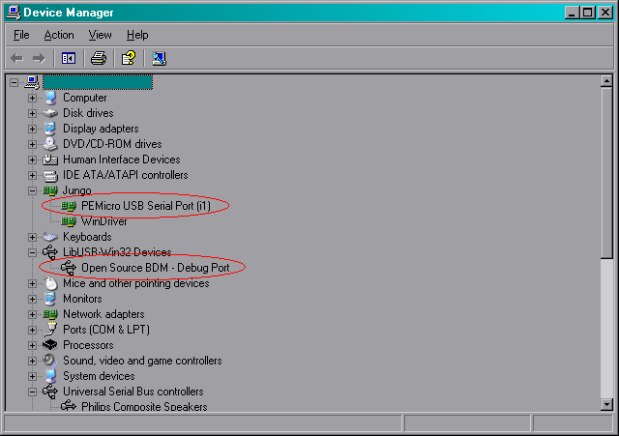Expand the Ports (COM & LPT) category
The width and height of the screenshot is (619, 436).
click(32, 330)
